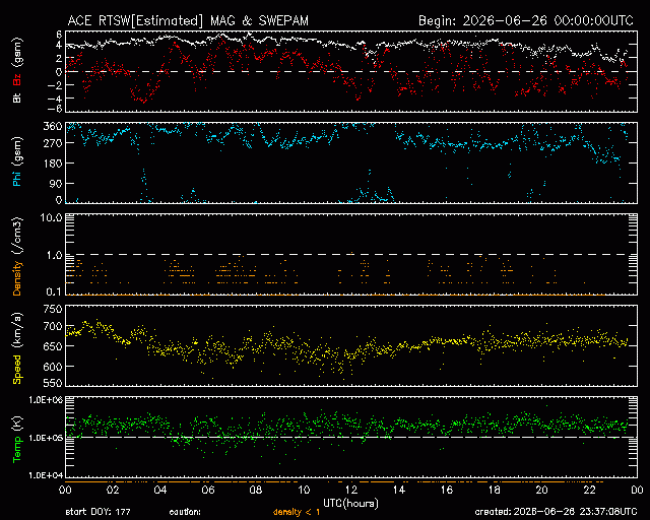Click the "start DOY: 177" footer text
Viewport: 650px width, 520px height.
(98, 512)
